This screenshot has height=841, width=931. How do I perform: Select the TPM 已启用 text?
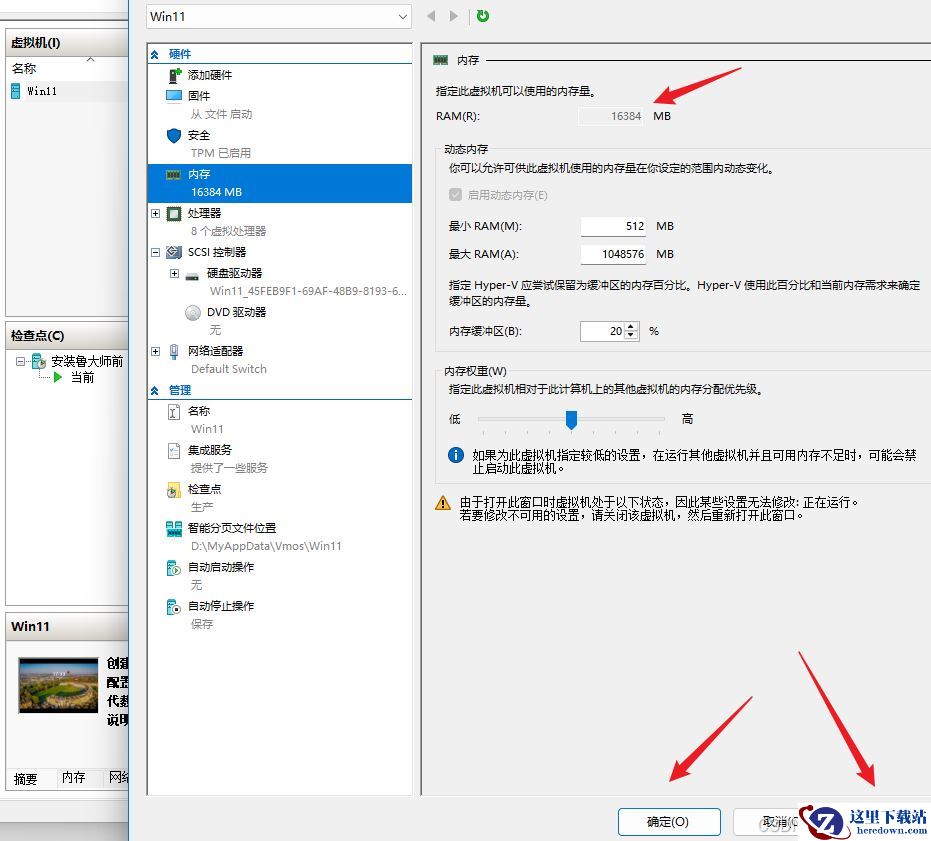click(x=221, y=153)
